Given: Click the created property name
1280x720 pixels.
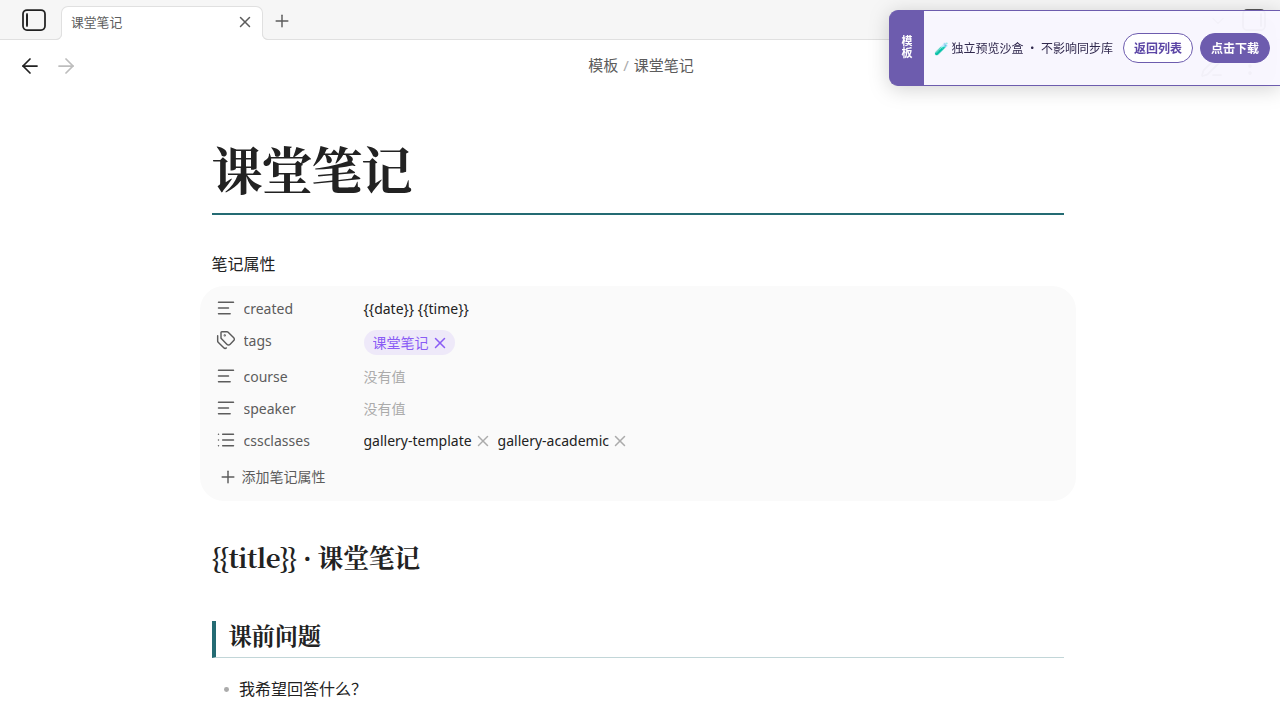Looking at the screenshot, I should click(268, 309).
